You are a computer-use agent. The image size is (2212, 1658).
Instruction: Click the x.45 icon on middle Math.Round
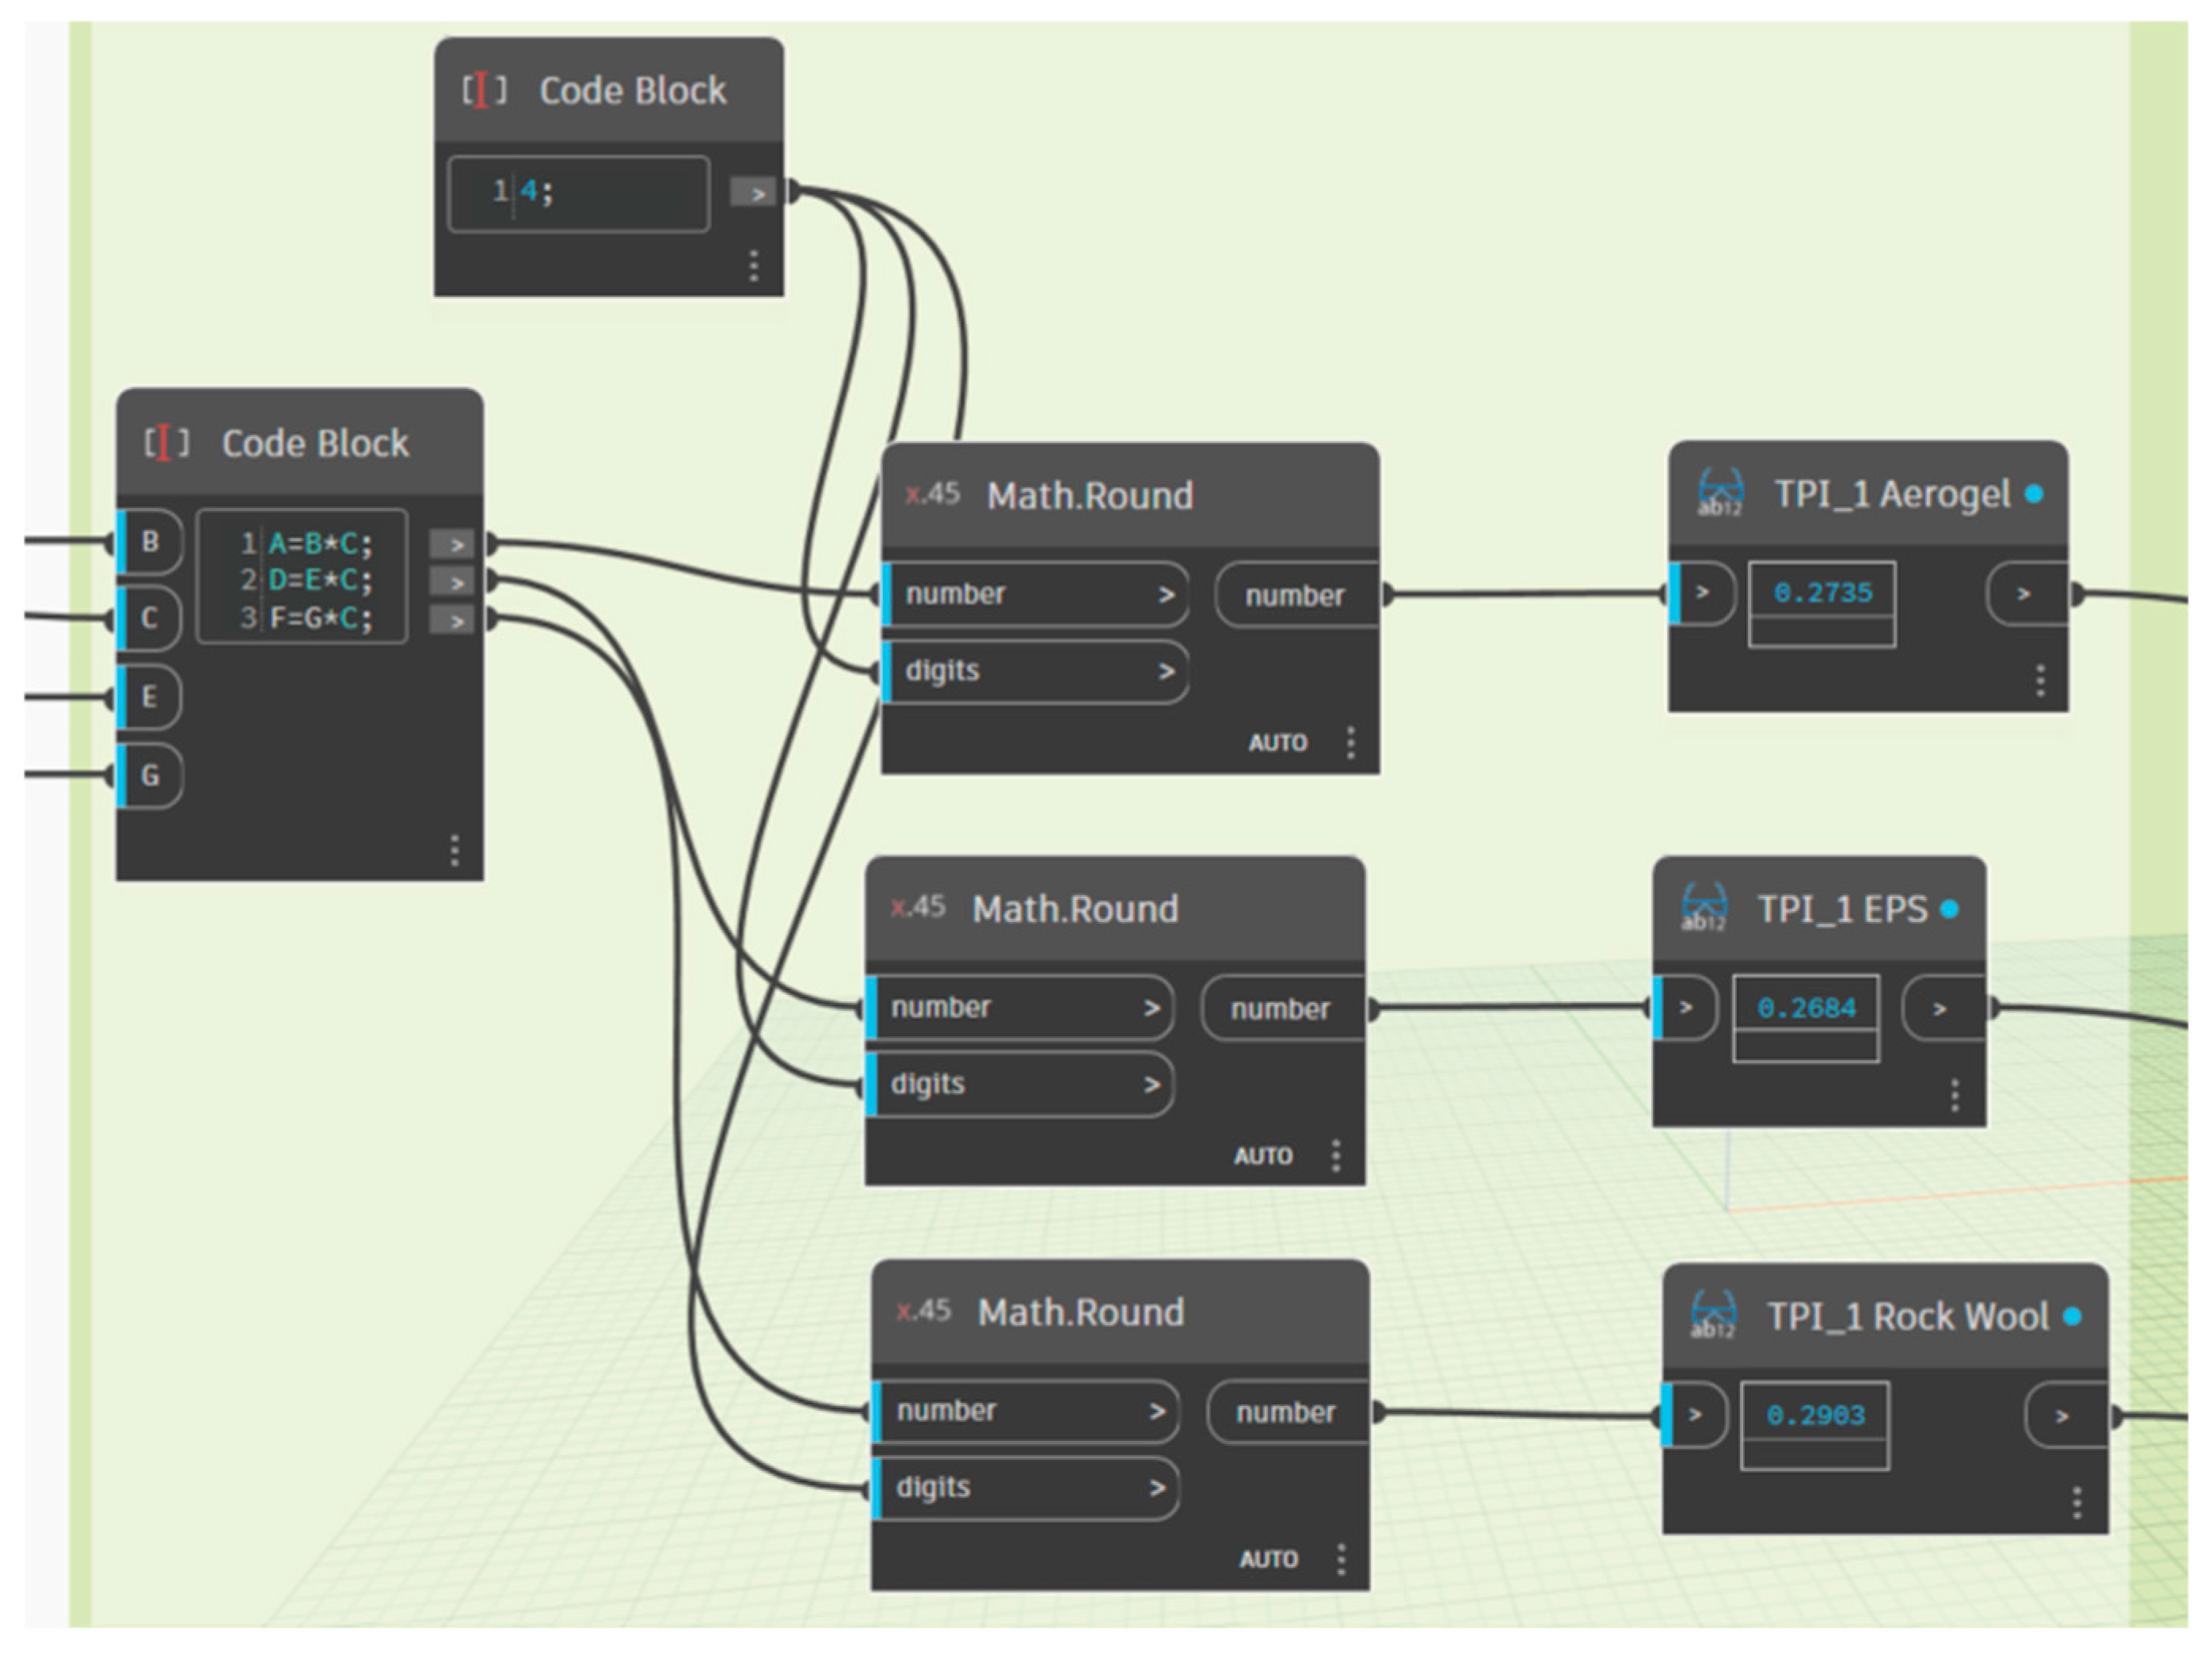[x=917, y=907]
